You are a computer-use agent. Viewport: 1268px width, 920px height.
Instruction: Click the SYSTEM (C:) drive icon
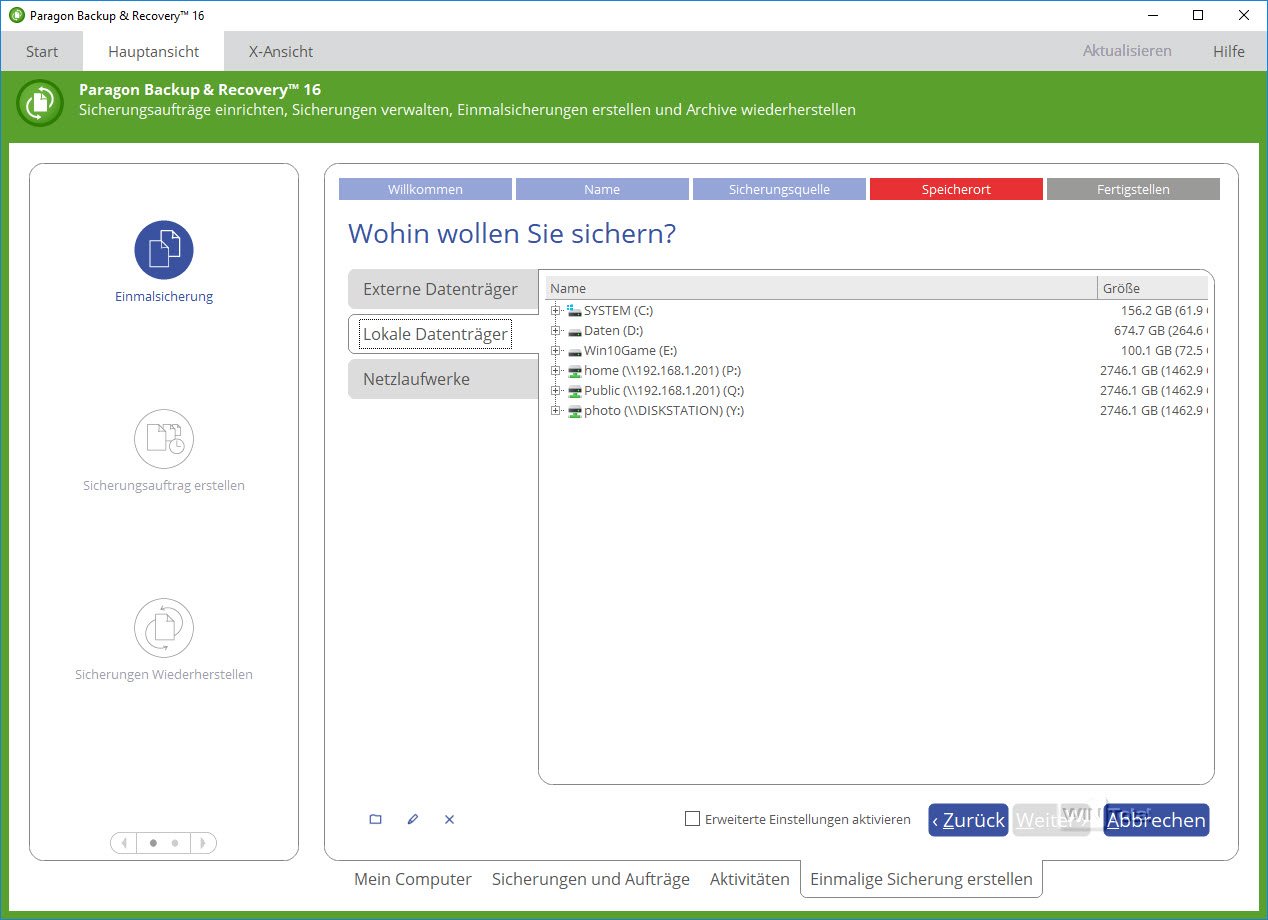coord(574,311)
